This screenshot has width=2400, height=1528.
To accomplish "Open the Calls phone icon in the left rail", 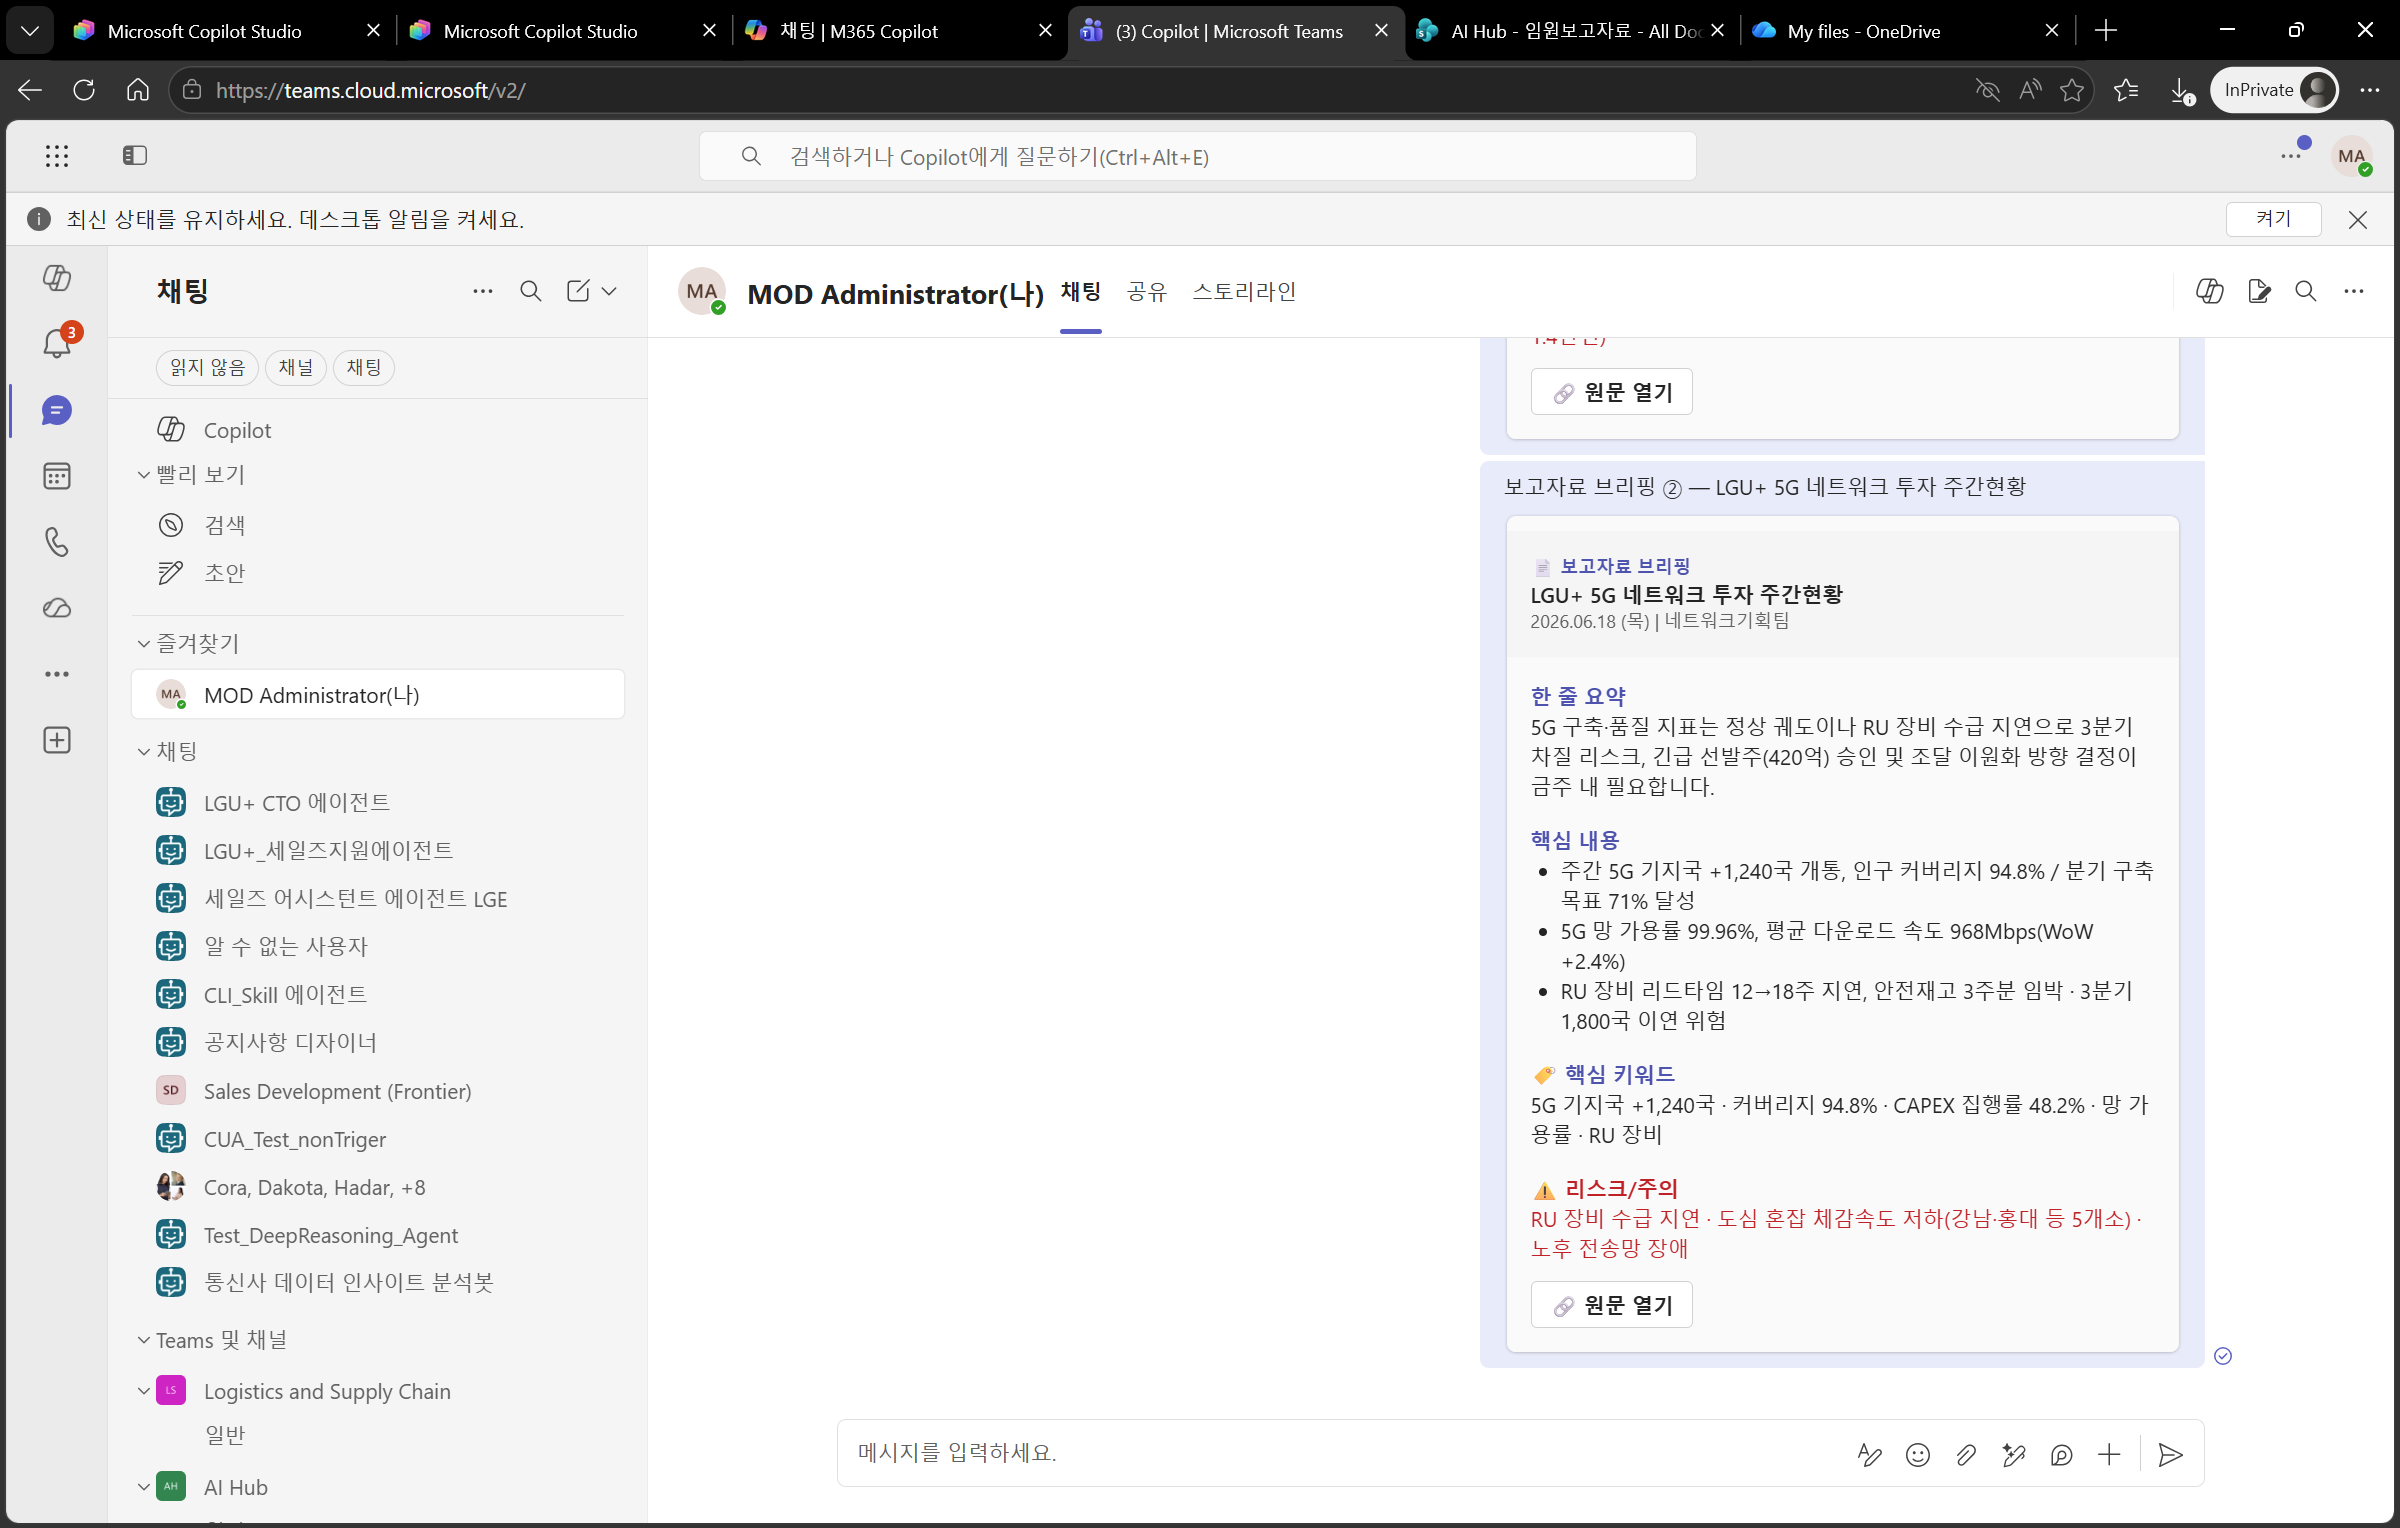I will point(57,542).
